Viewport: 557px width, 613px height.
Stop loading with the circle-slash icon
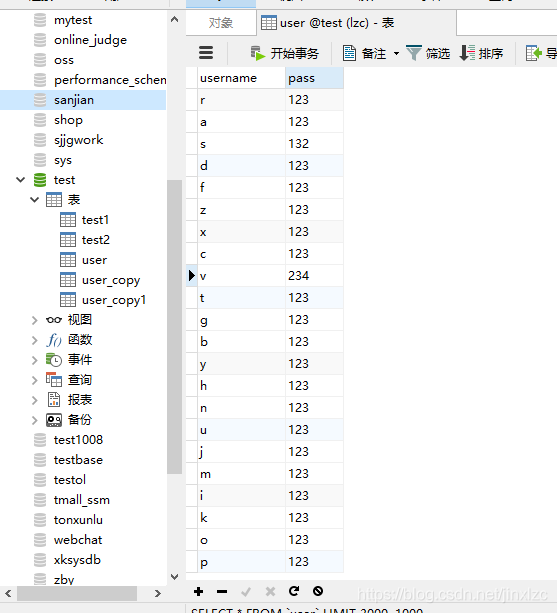click(x=318, y=591)
